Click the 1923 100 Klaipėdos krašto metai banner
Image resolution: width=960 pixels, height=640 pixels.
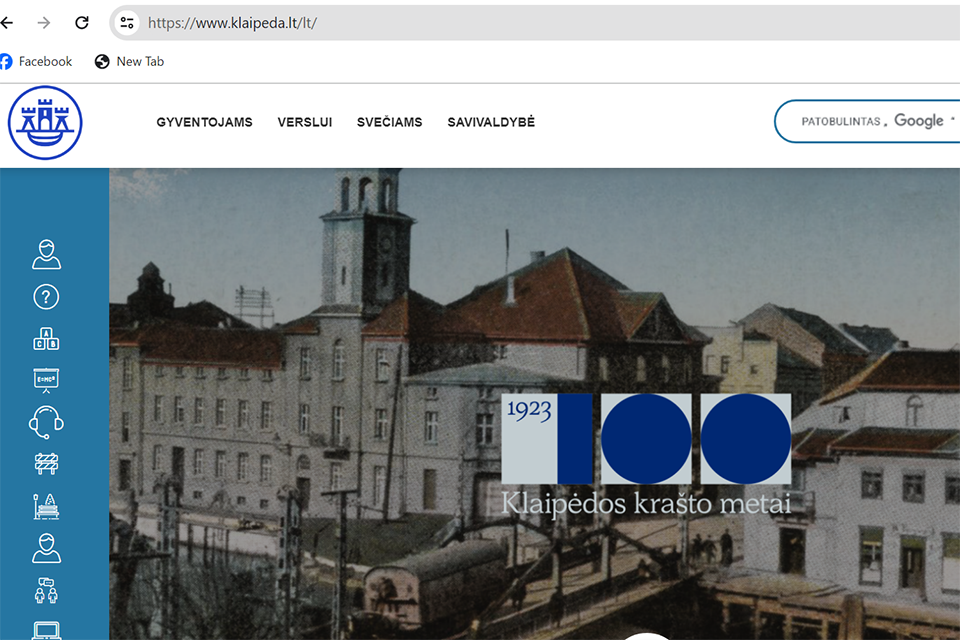(646, 454)
